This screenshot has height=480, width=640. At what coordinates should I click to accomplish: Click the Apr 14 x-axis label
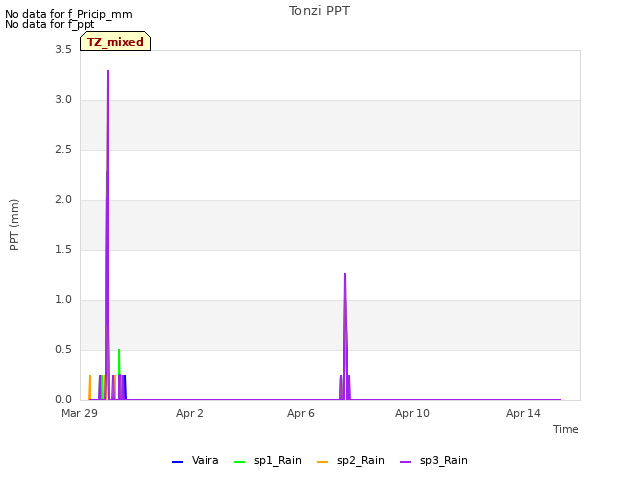[523, 413]
